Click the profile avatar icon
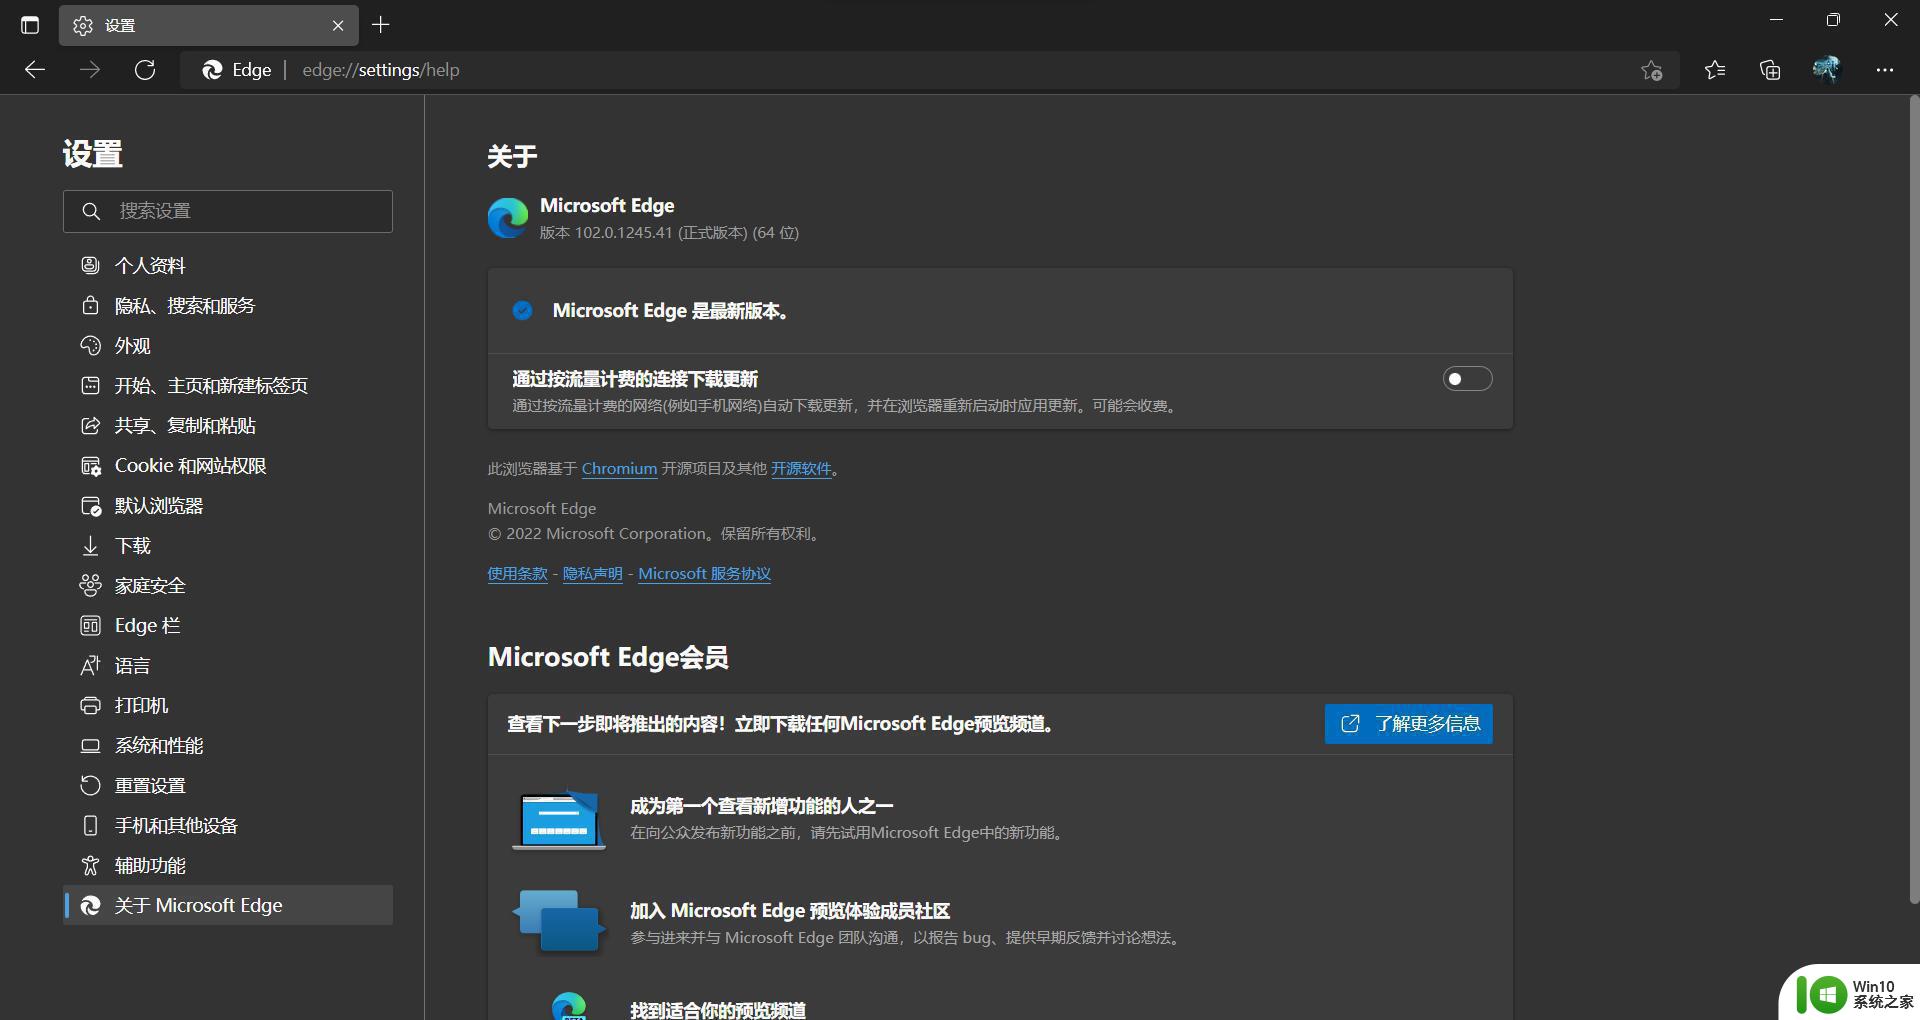This screenshot has width=1920, height=1020. [1826, 69]
